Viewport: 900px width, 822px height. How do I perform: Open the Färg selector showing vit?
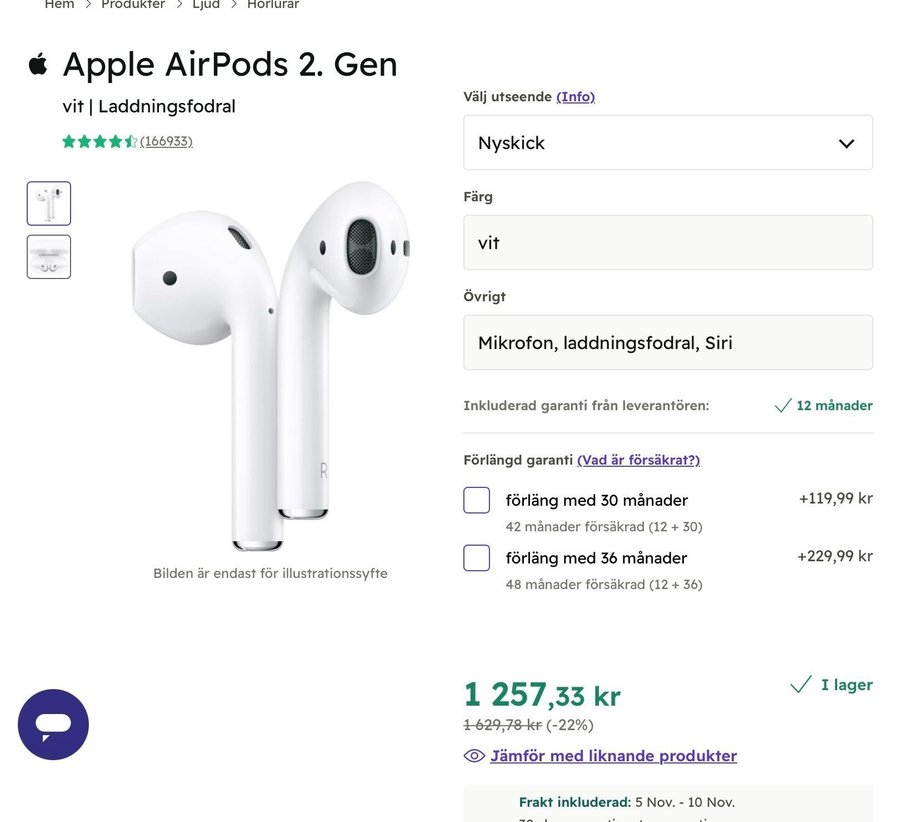point(667,243)
